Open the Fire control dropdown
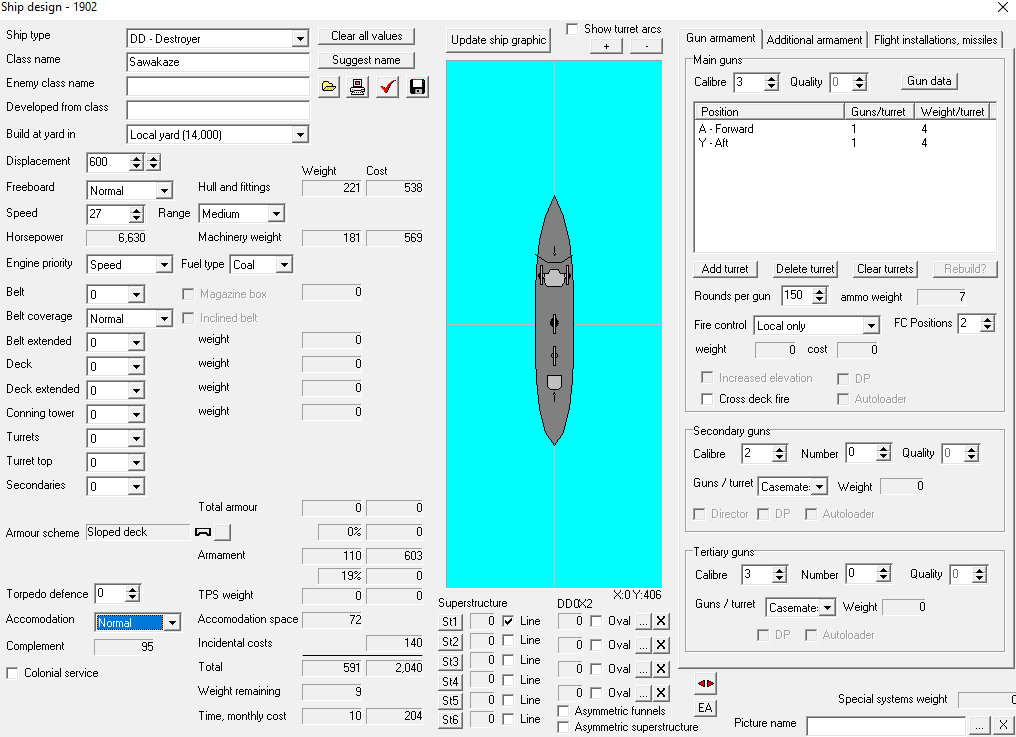Viewport: 1016px width, 737px height. click(x=872, y=325)
